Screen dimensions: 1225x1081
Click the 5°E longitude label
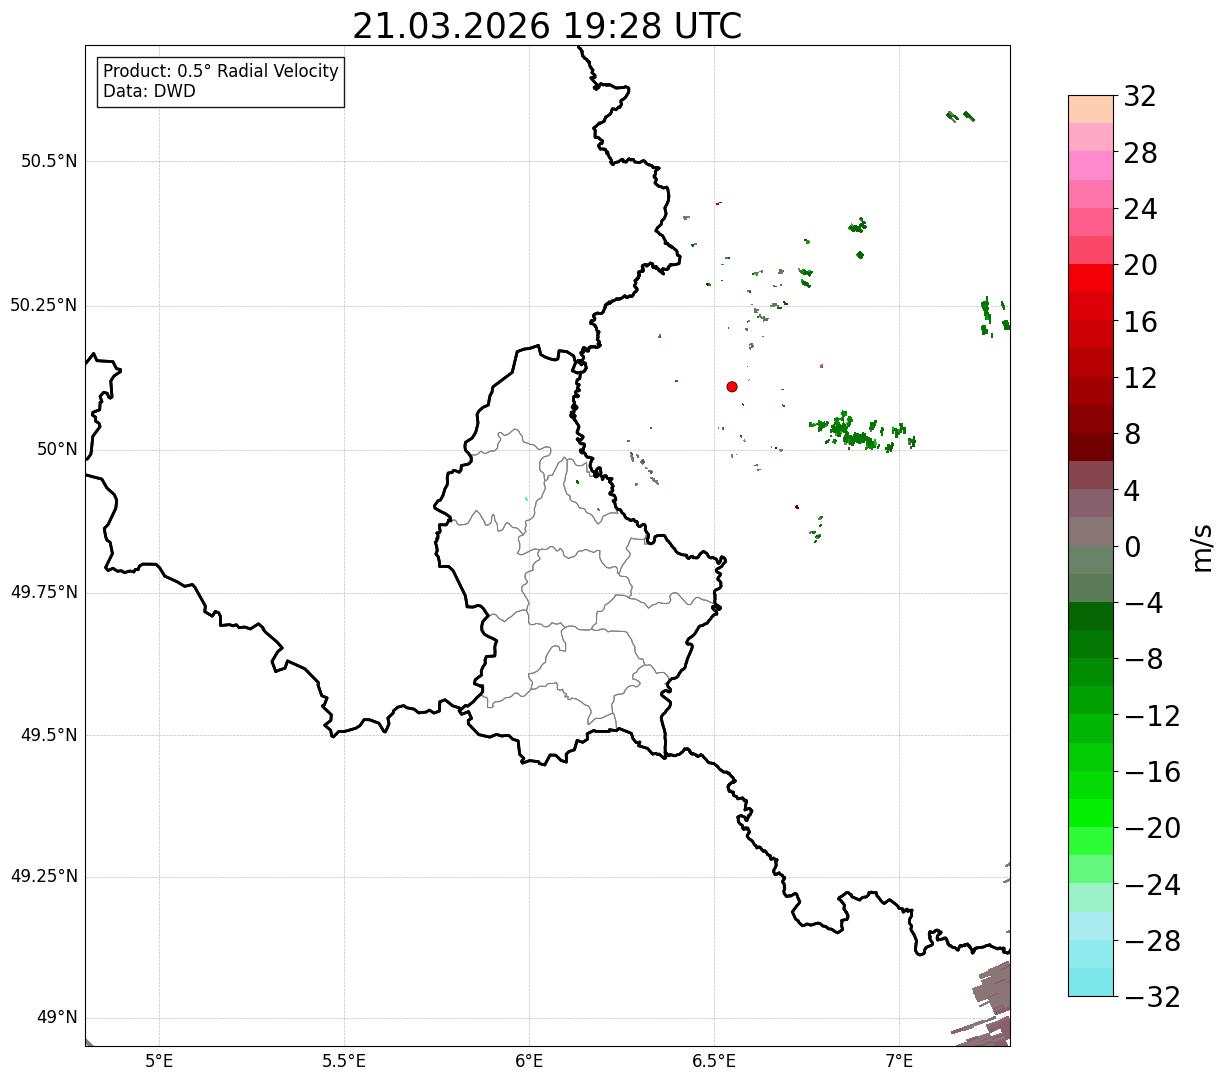(159, 1061)
